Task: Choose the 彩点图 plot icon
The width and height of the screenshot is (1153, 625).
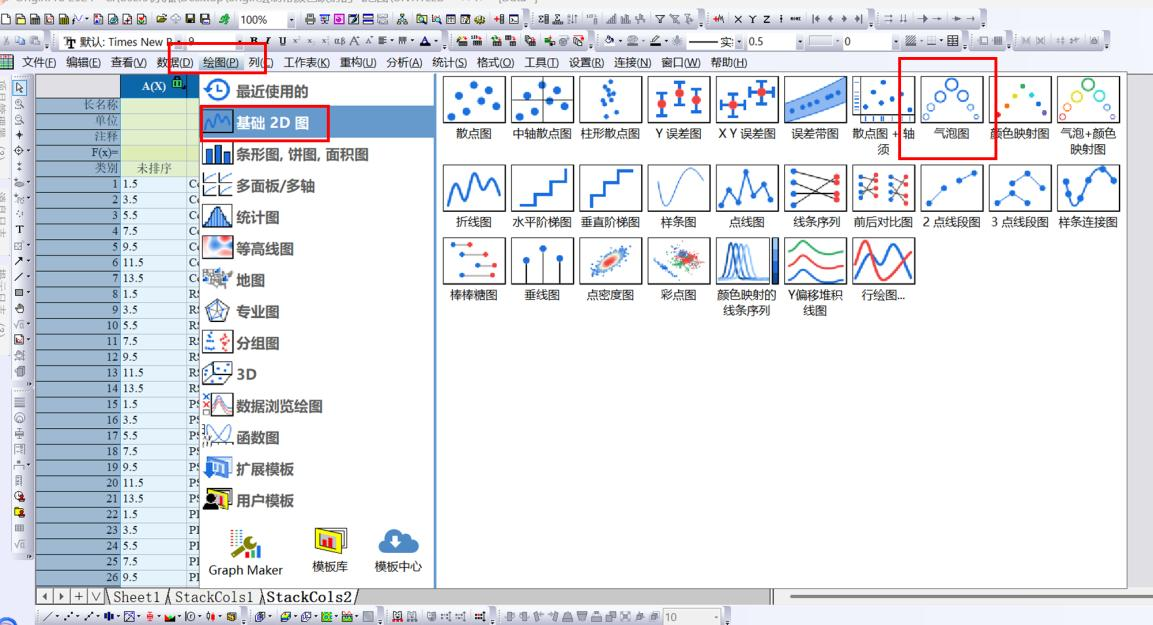Action: tap(679, 261)
